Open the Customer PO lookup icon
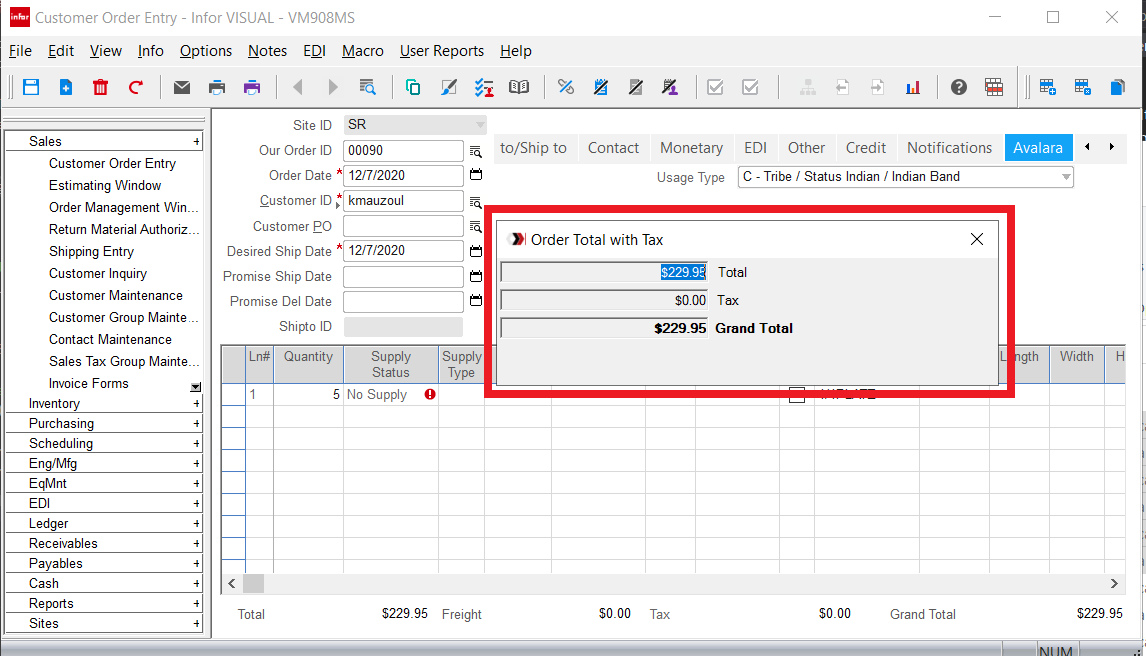Viewport: 1146px width, 656px height. [x=476, y=226]
